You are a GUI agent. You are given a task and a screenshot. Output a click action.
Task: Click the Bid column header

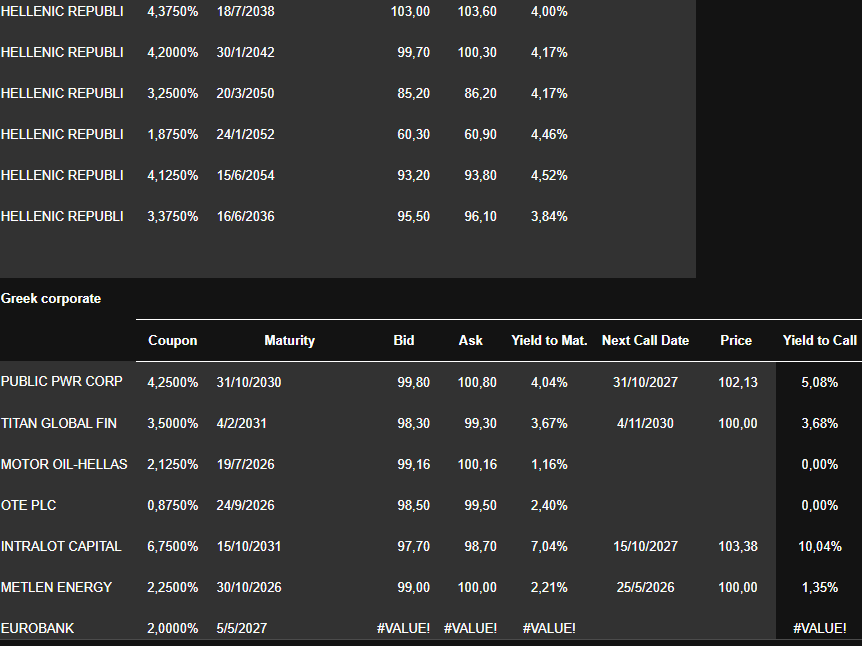pyautogui.click(x=404, y=340)
